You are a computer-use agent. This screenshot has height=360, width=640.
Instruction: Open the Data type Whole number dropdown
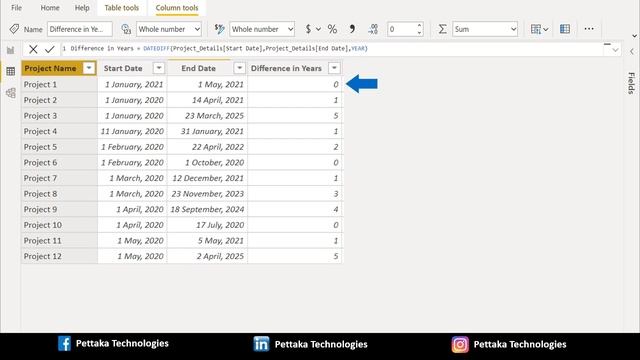(169, 29)
